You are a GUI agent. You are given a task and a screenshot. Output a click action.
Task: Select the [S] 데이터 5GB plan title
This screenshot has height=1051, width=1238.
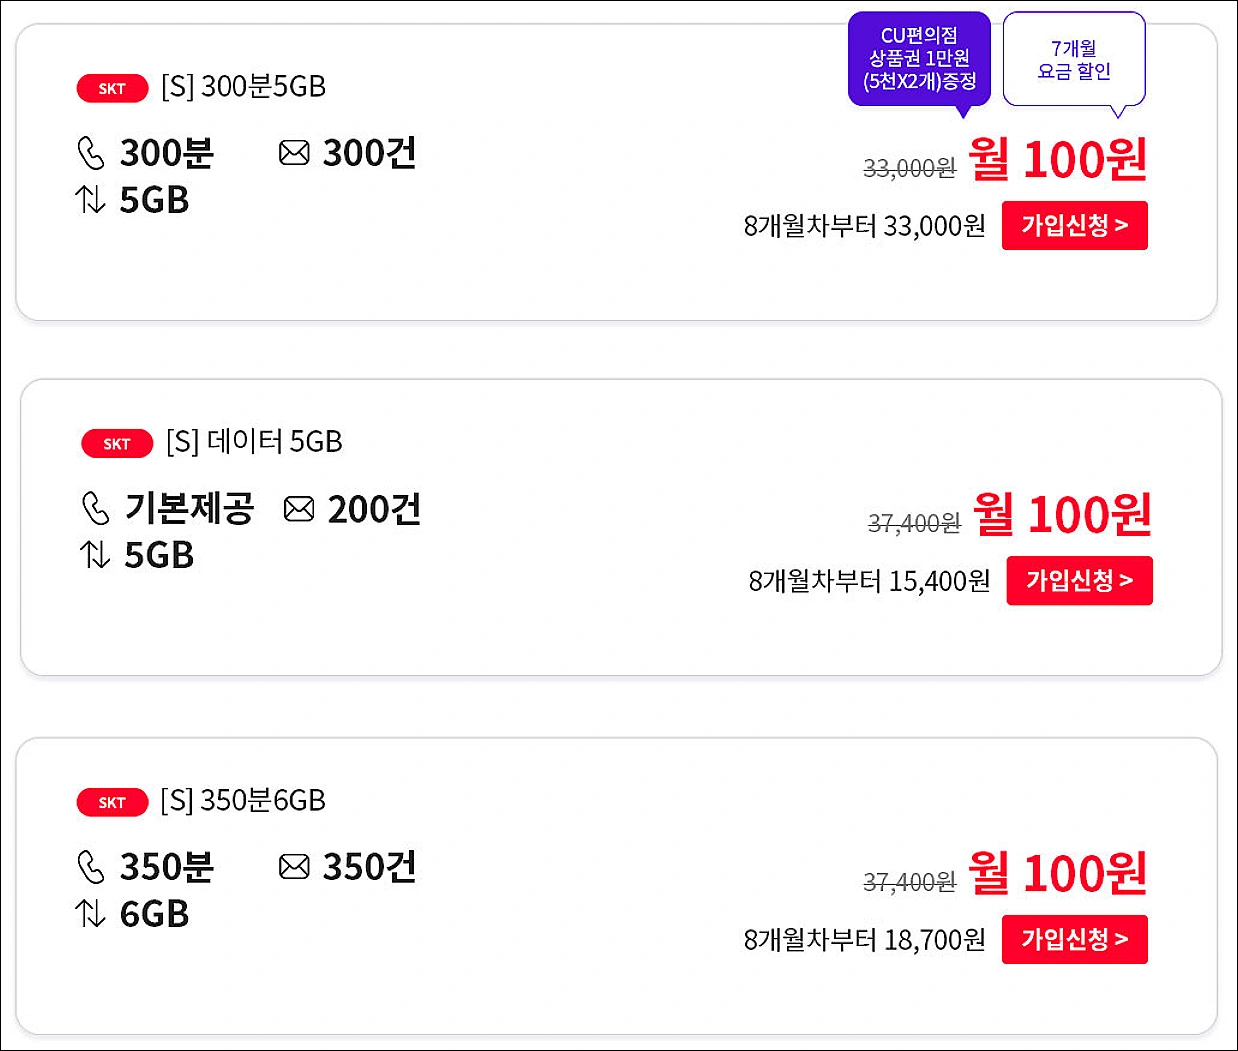(x=250, y=443)
